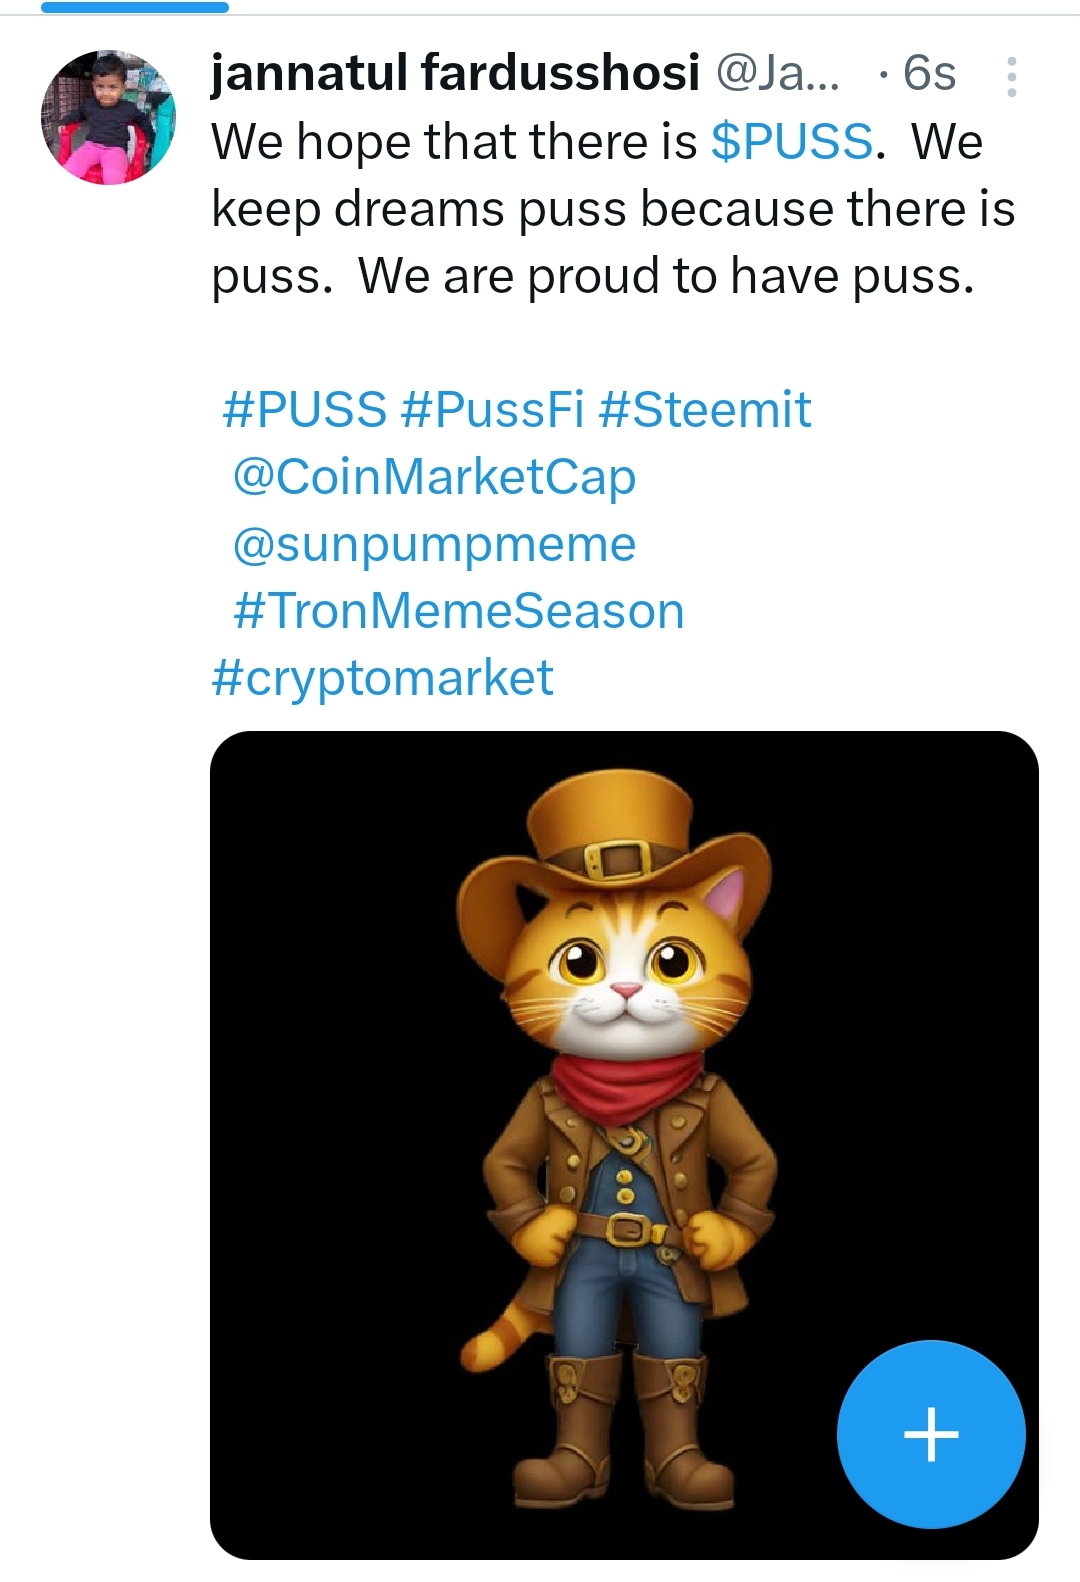
Task: Visit the @sunpumpmeme mention
Action: click(x=434, y=544)
